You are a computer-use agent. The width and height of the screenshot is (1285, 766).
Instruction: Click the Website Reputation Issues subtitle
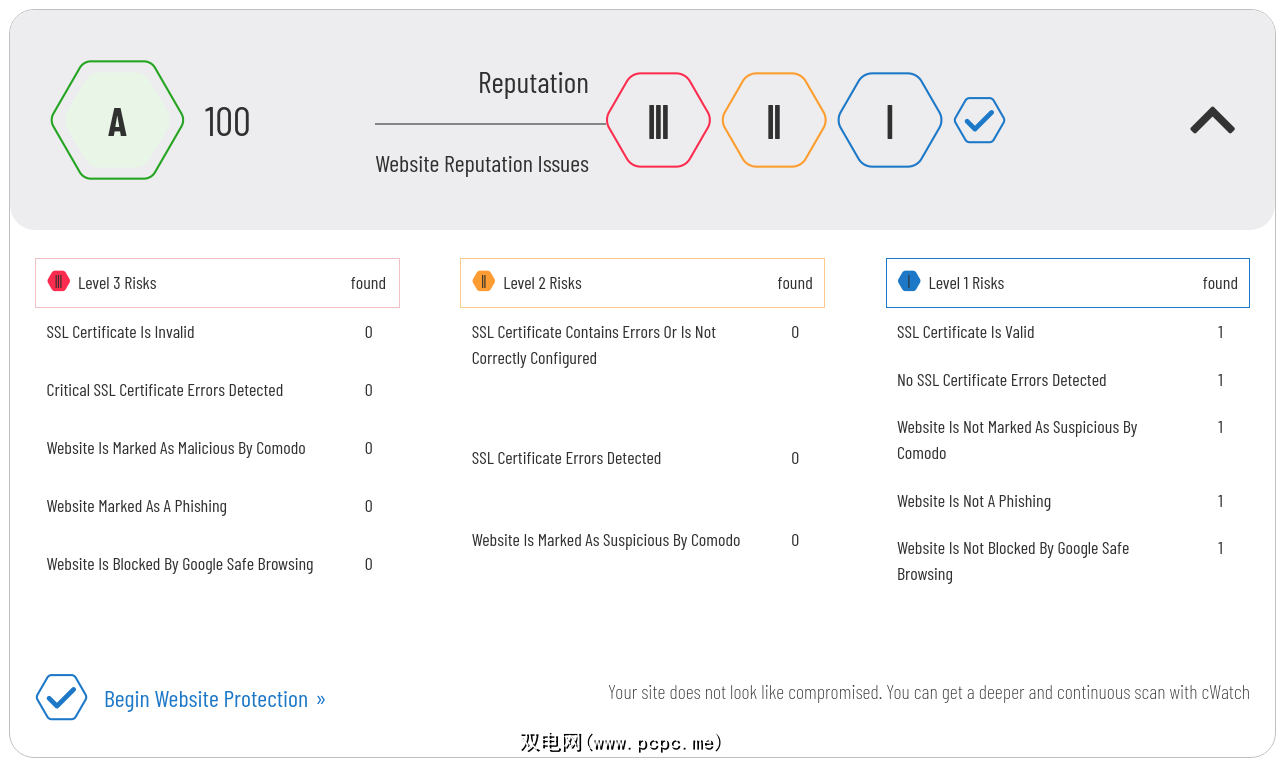[482, 165]
